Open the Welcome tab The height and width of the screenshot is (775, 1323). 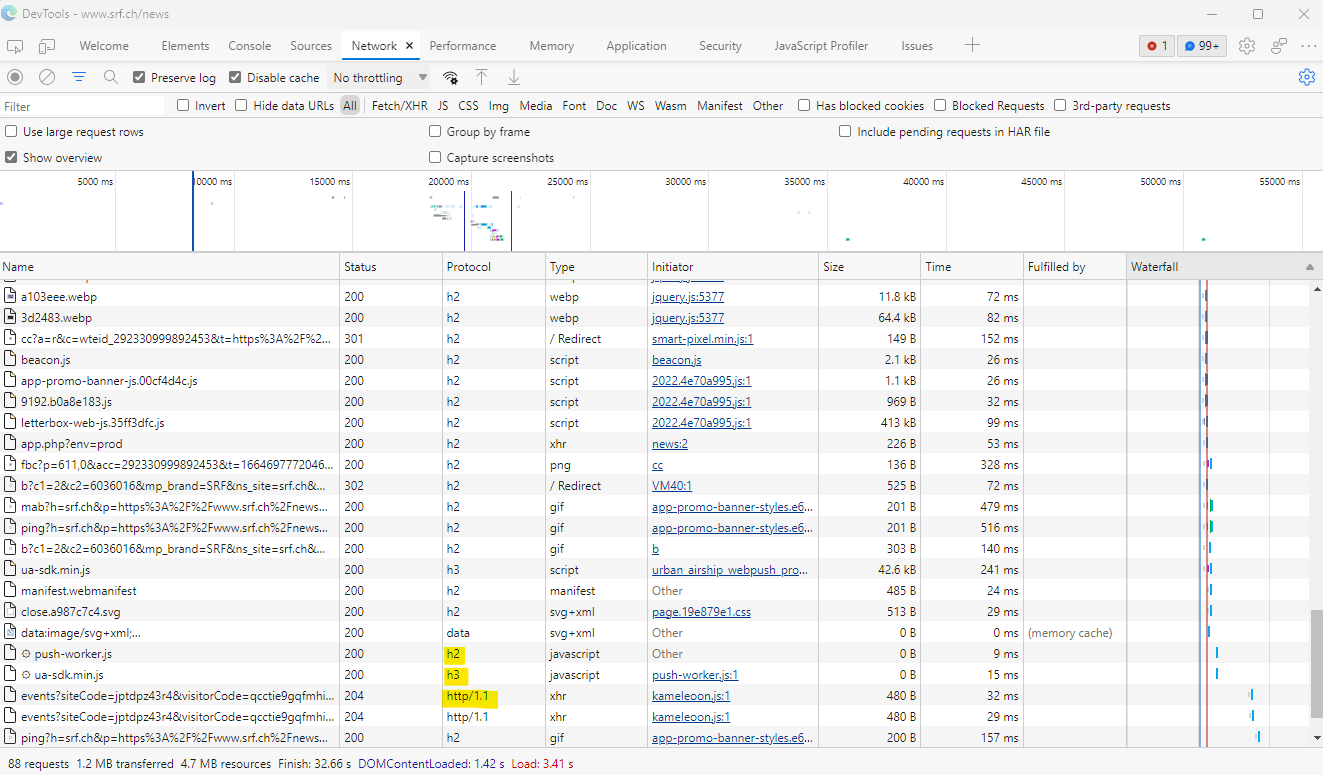point(104,46)
